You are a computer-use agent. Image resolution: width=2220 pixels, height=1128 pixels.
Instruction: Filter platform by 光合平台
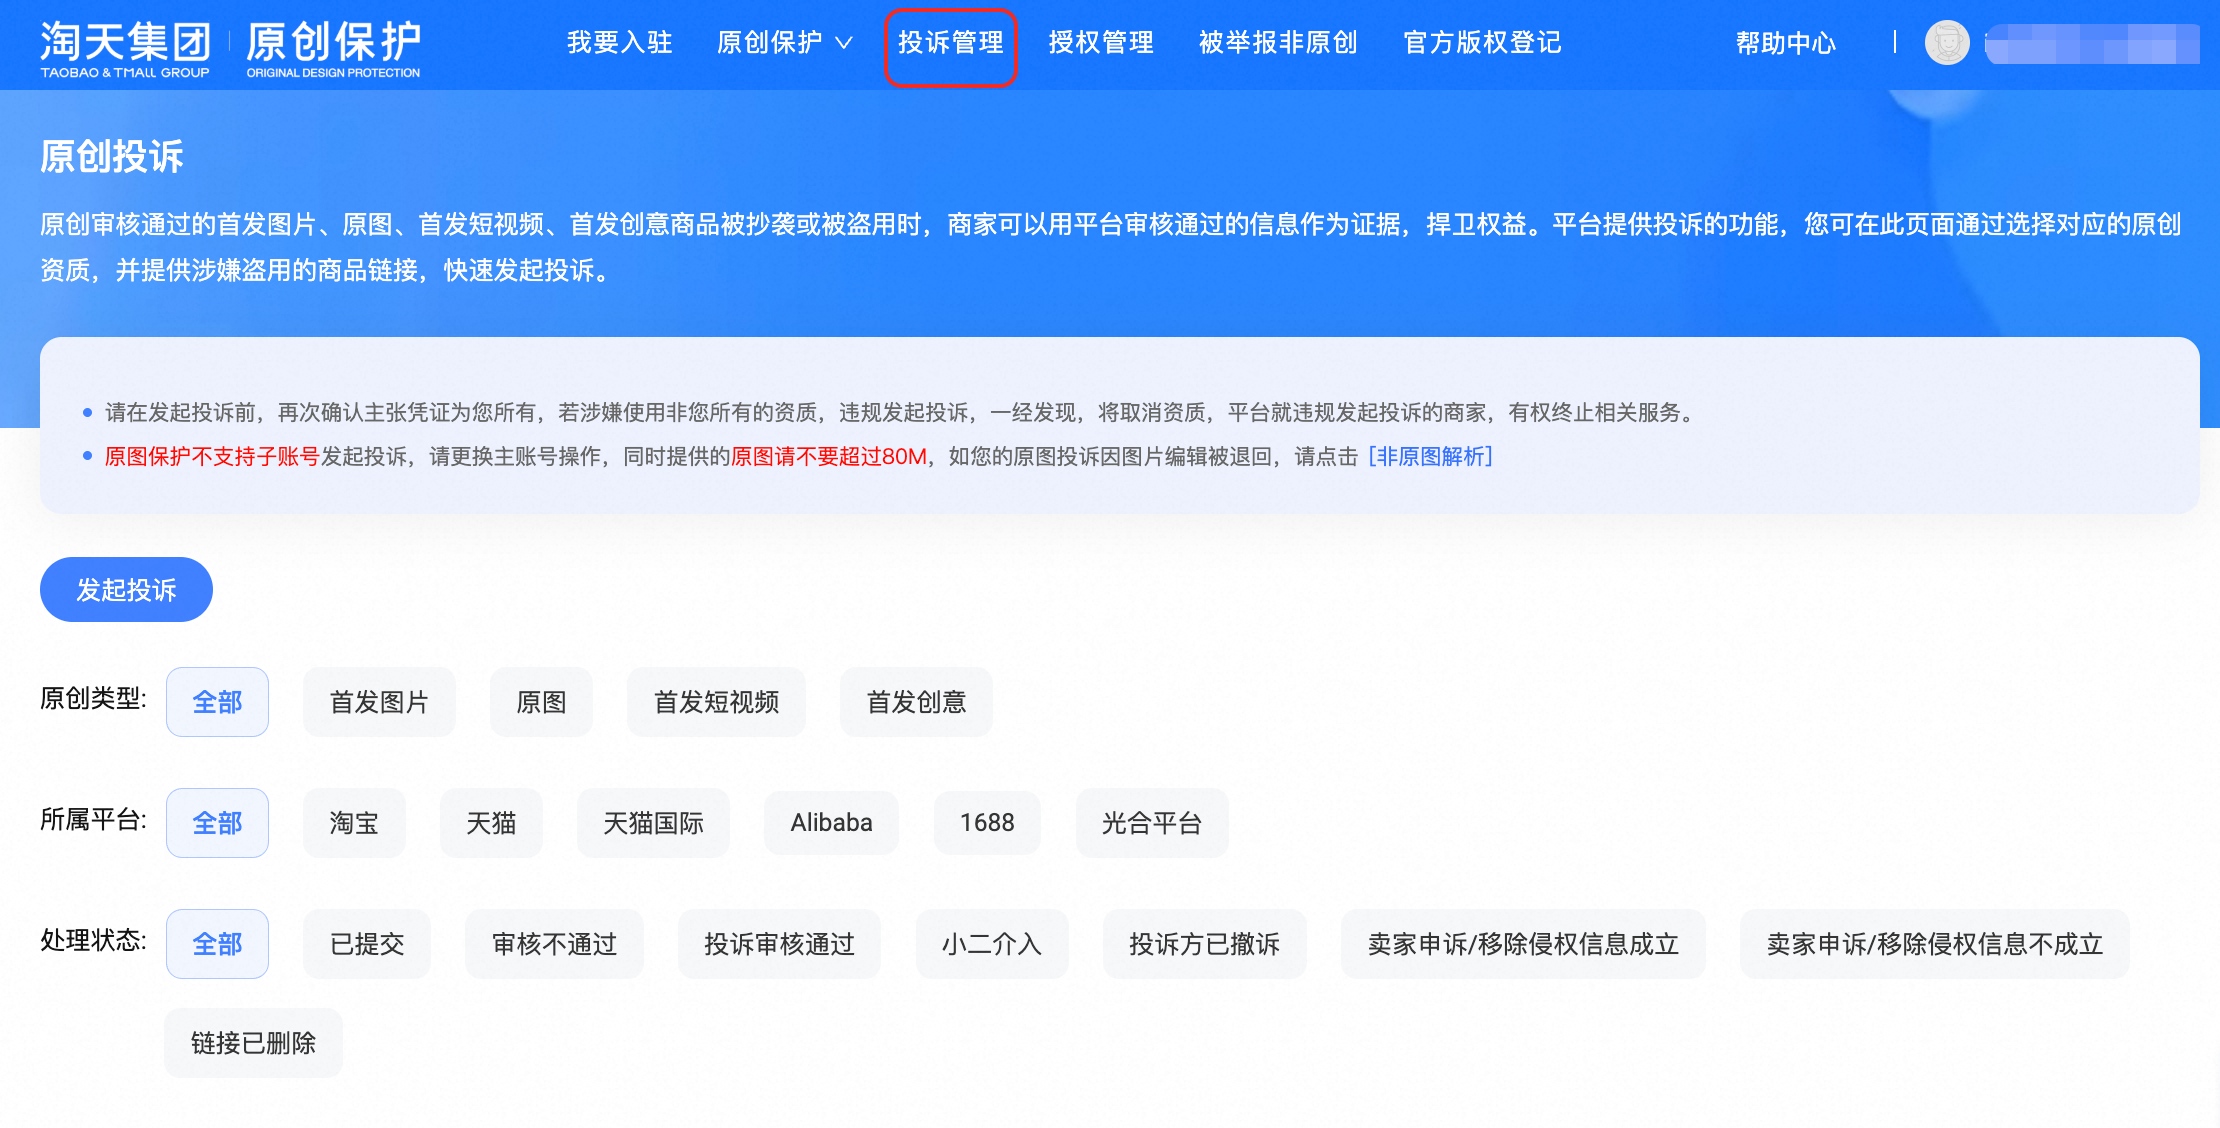(1152, 823)
